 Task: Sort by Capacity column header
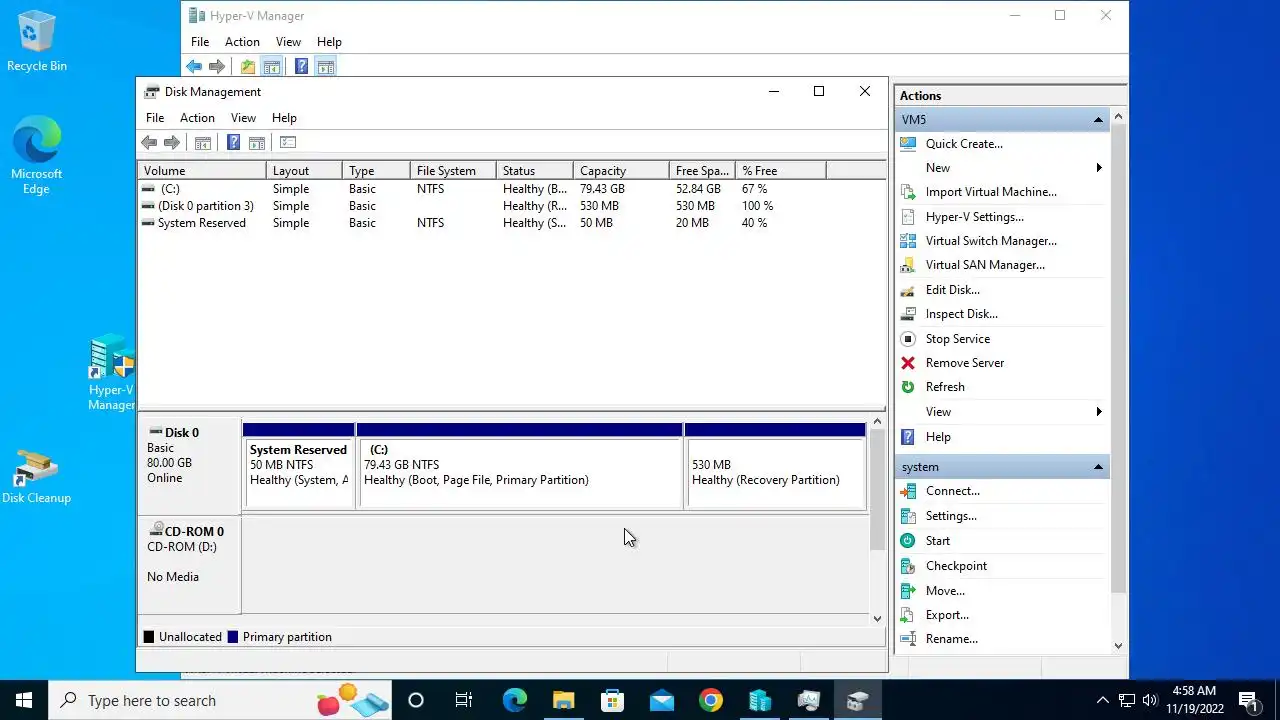click(x=621, y=171)
